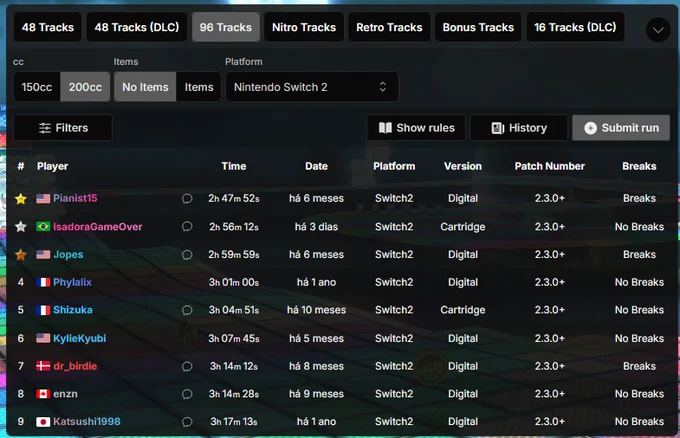Click the French flag beside Phylalix
Screen dimensions: 680x438
click(x=43, y=282)
